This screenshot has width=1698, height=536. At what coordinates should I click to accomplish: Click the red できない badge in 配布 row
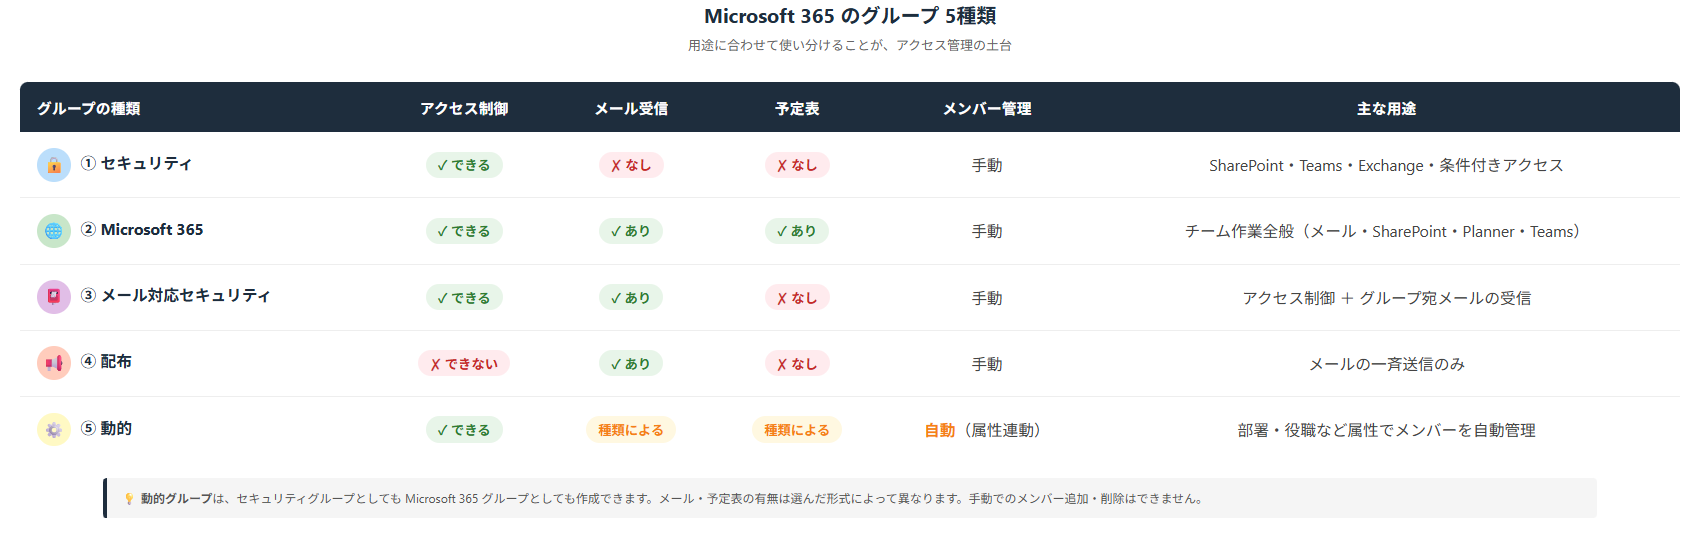click(x=464, y=364)
